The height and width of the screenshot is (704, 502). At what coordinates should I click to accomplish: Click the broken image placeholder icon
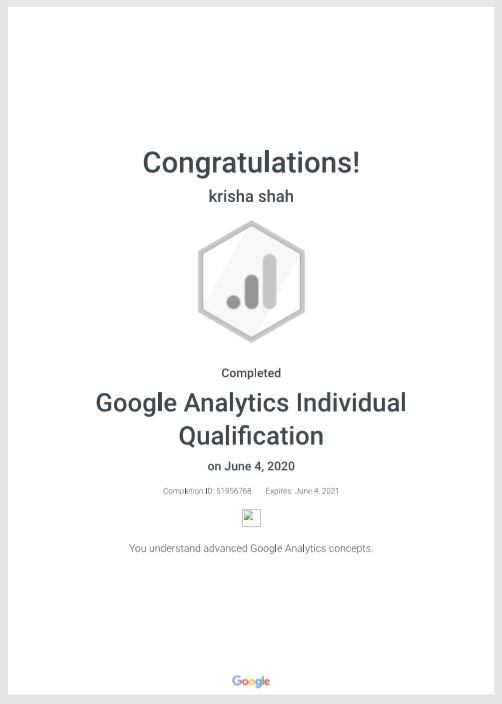(251, 518)
